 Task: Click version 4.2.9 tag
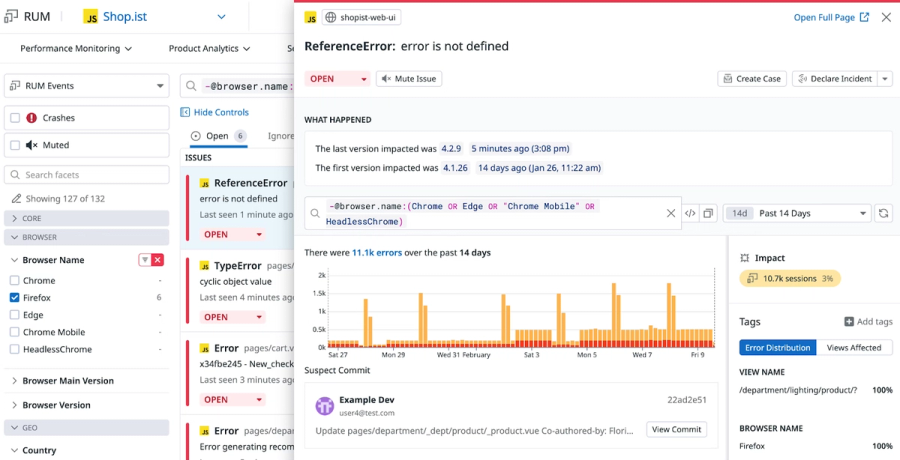[451, 149]
